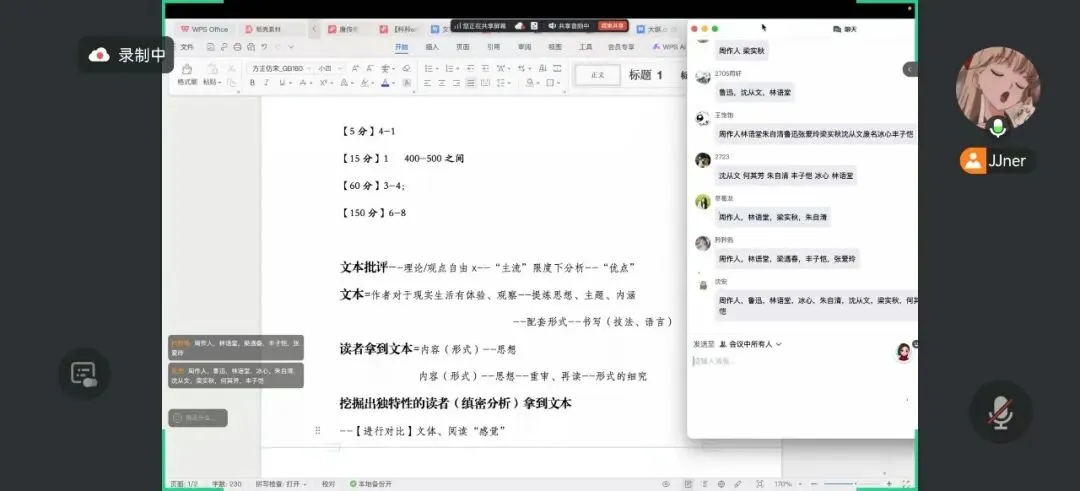Click the Format Painter (格式刷) icon

click(187, 70)
